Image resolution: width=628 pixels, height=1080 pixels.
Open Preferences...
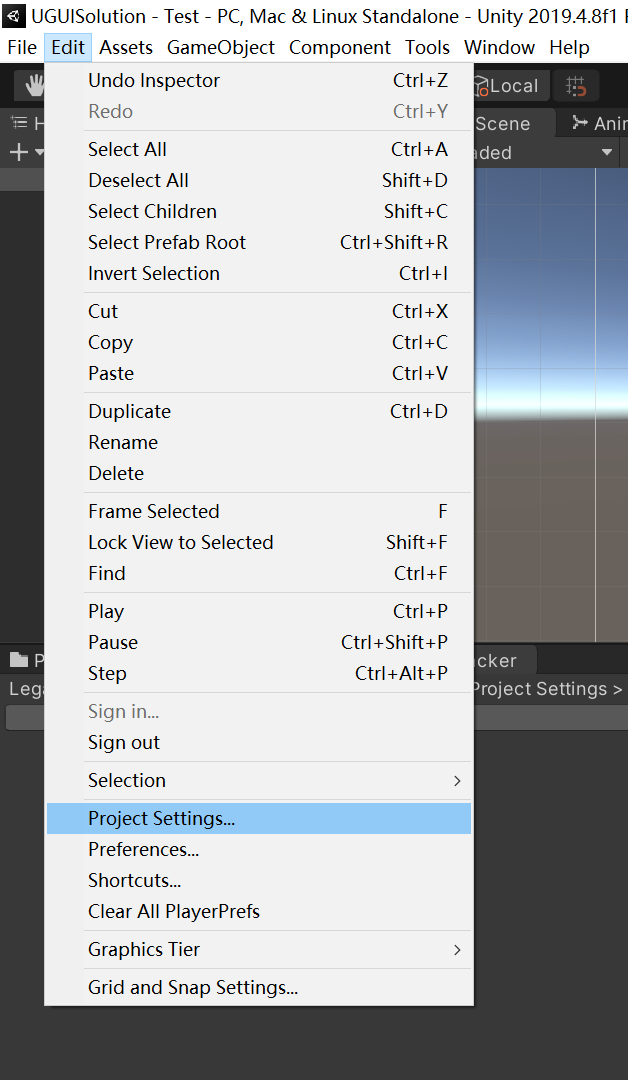coord(259,849)
